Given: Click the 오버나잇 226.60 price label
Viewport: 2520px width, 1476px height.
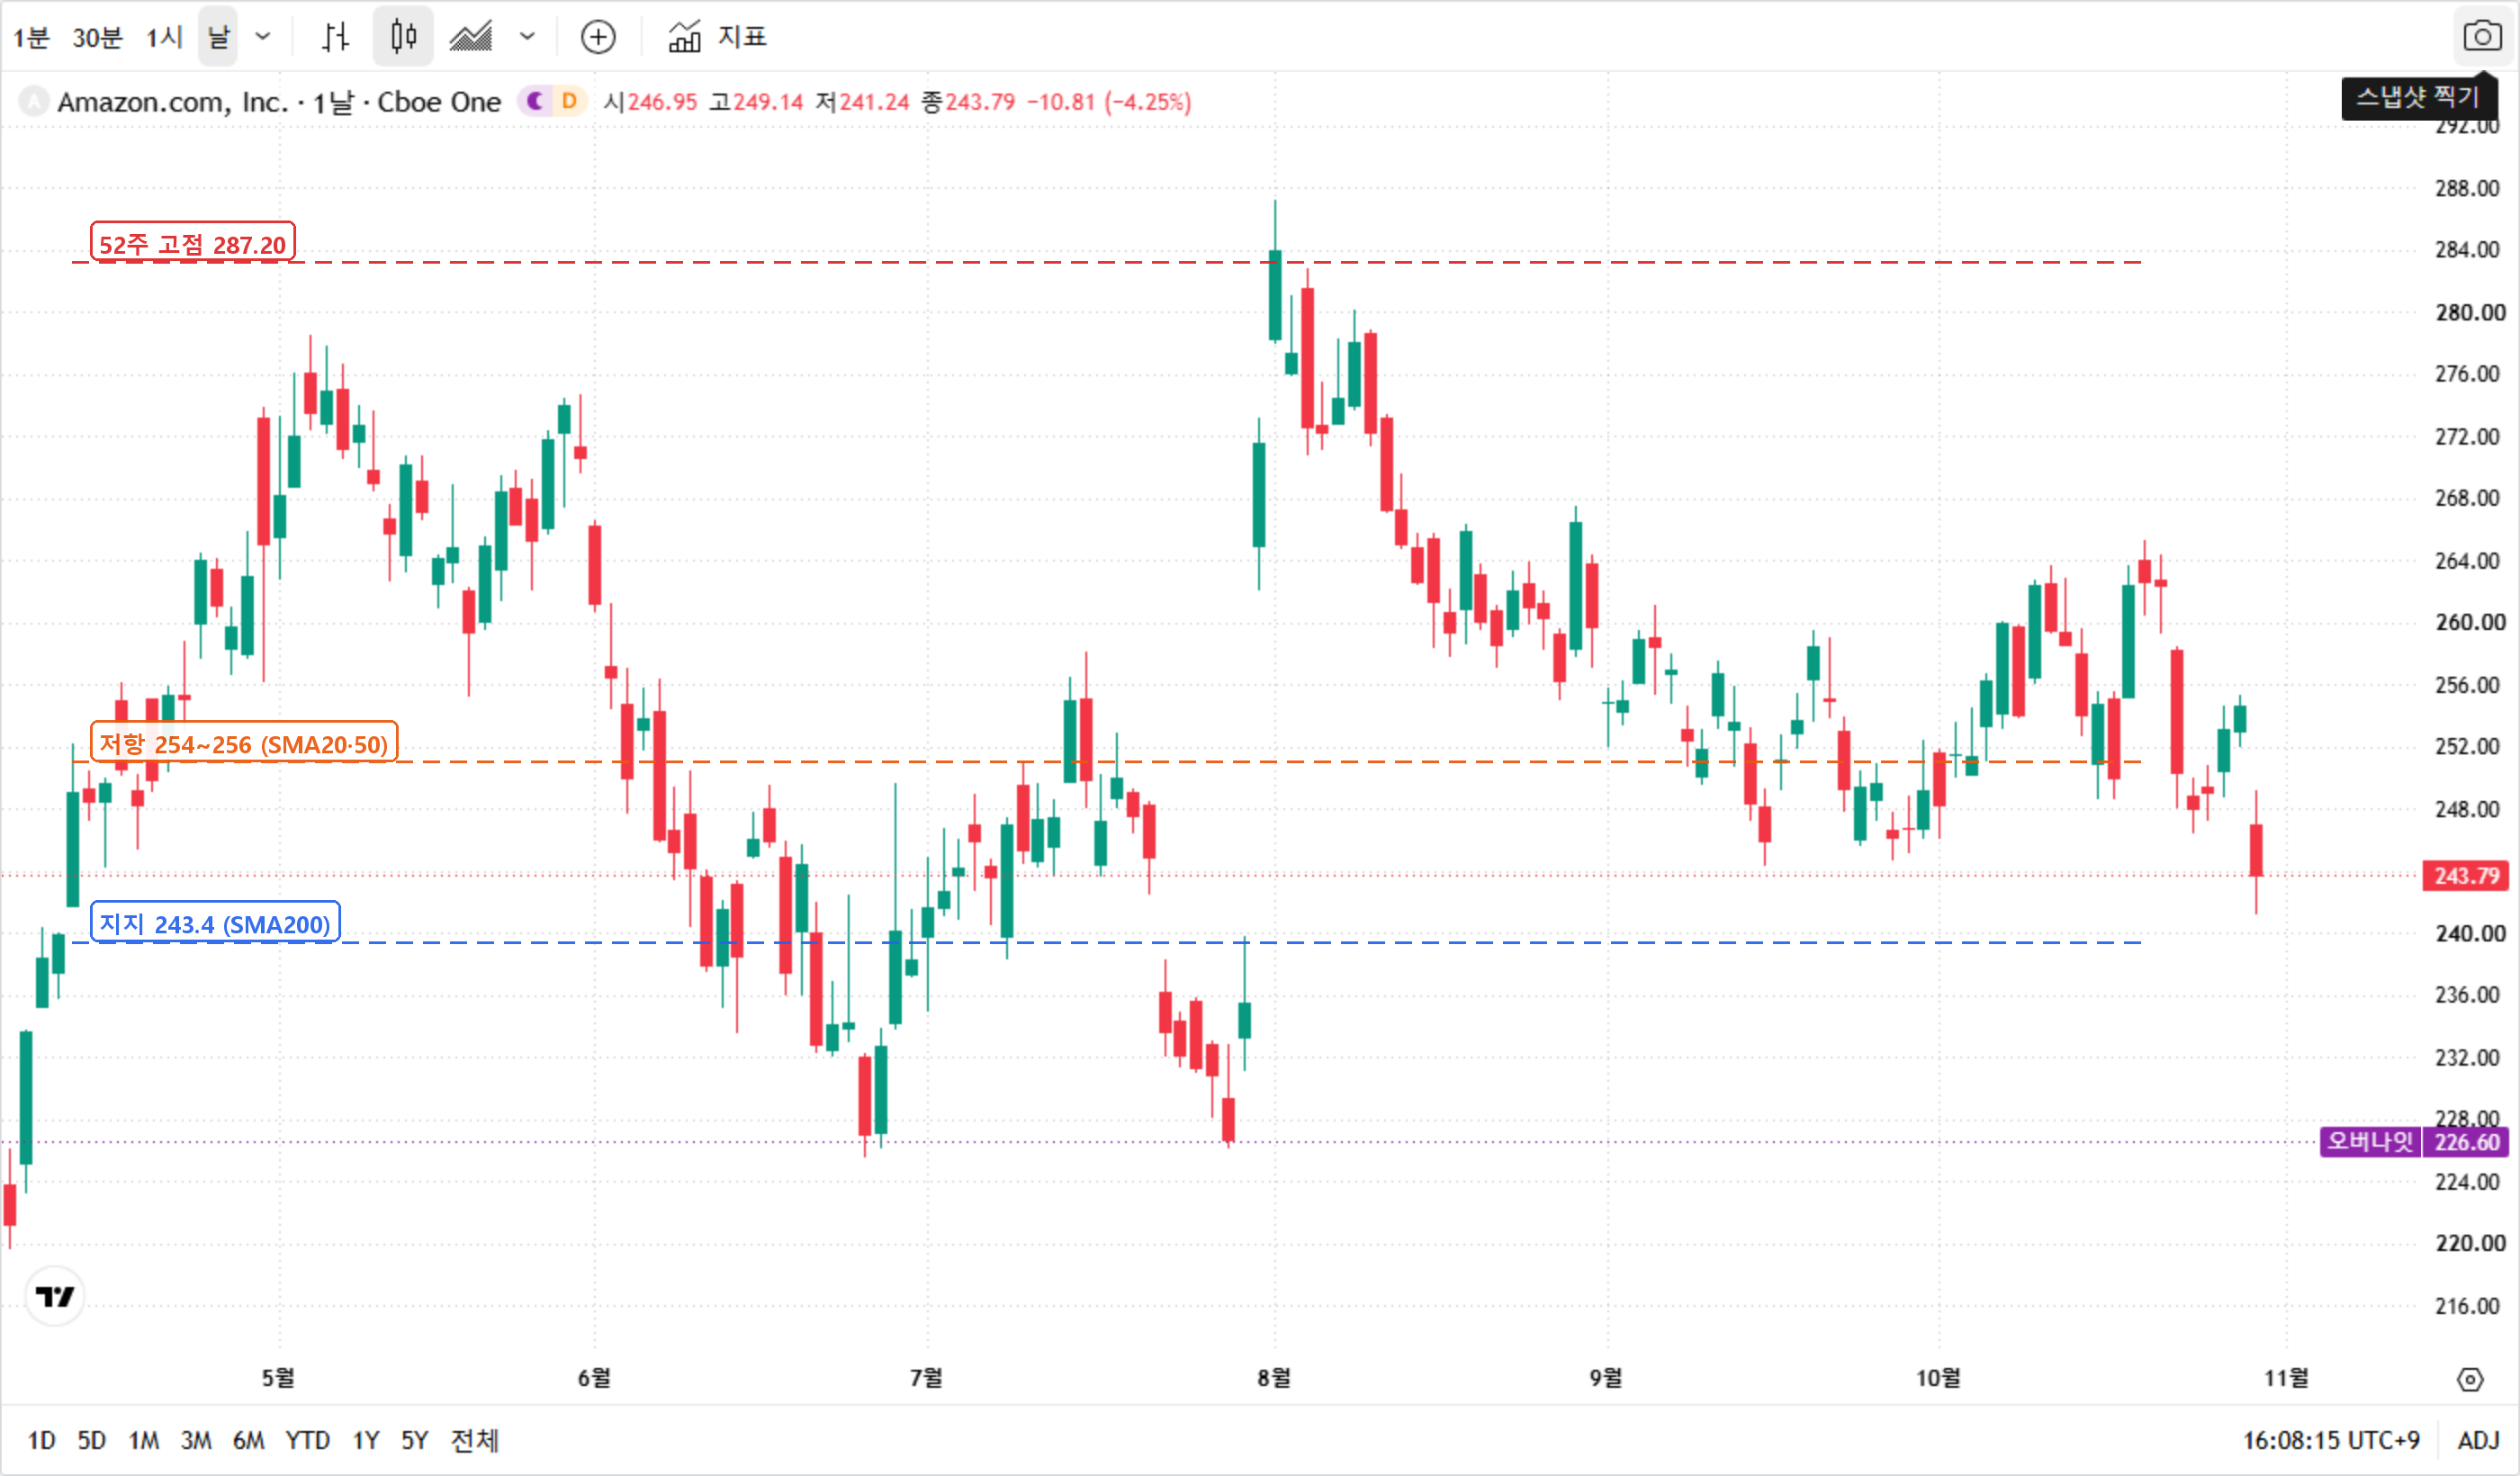Looking at the screenshot, I should pos(2414,1142).
